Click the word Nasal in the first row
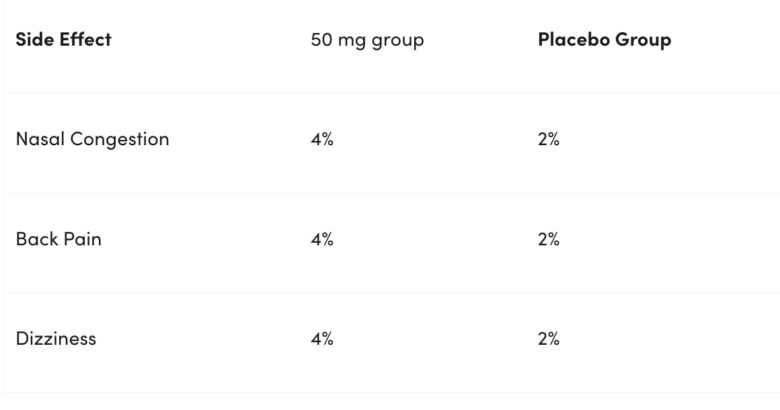 pyautogui.click(x=38, y=139)
